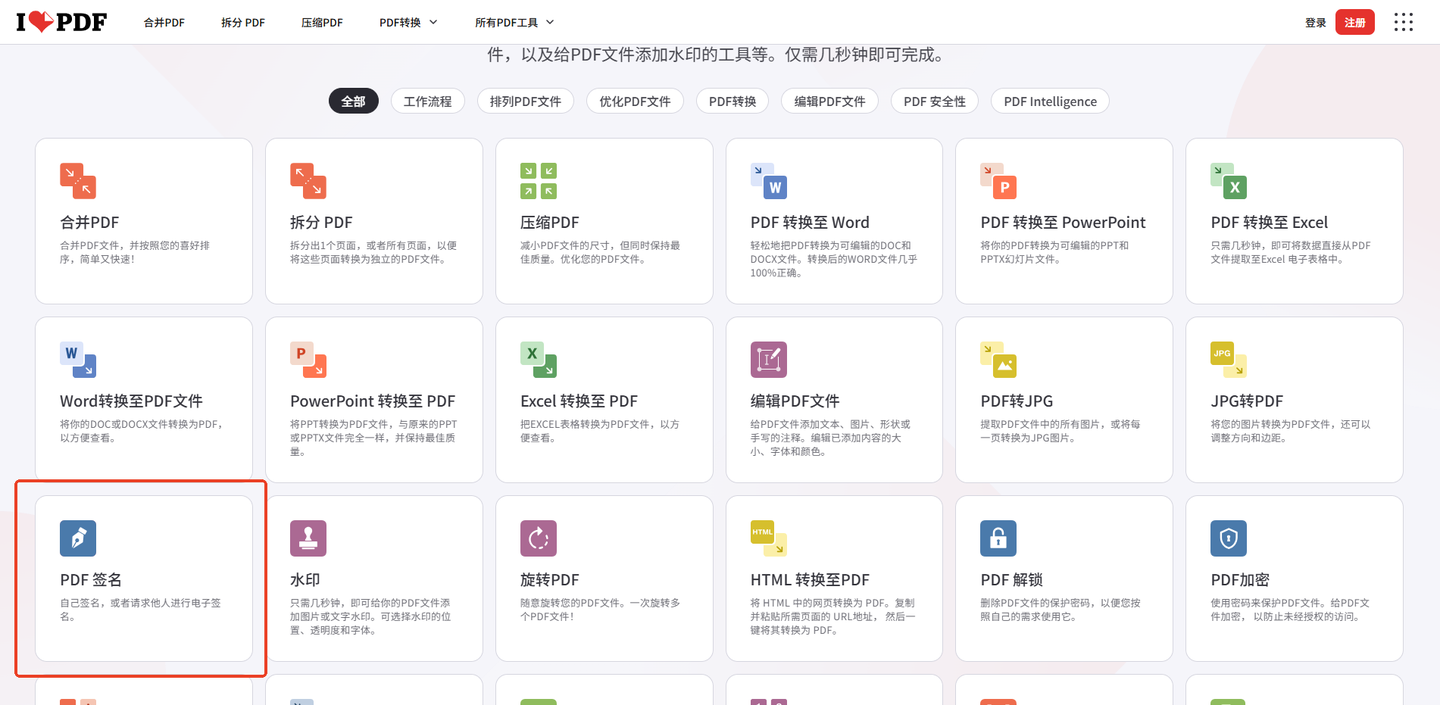Open the PDF 转换至 Word card title
Image resolution: width=1440 pixels, height=705 pixels.
pyautogui.click(x=810, y=222)
